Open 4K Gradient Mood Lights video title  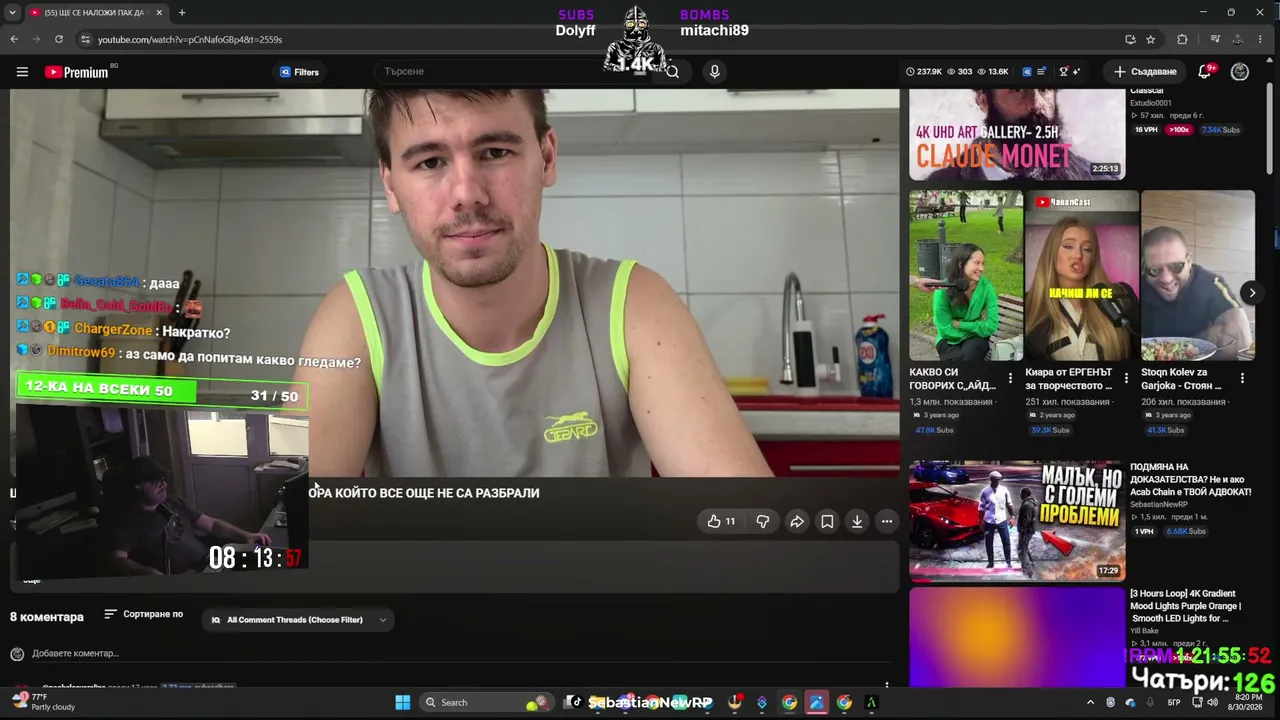(x=1186, y=606)
